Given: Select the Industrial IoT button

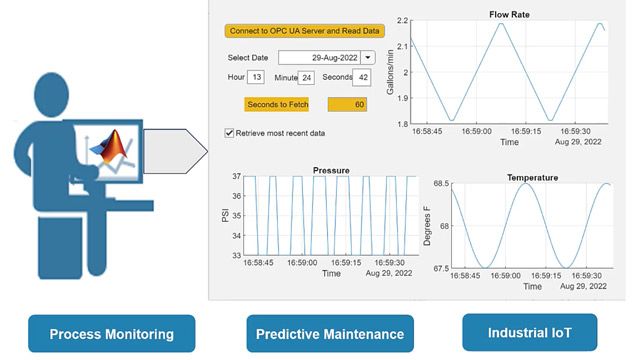Looking at the screenshot, I should (x=529, y=332).
